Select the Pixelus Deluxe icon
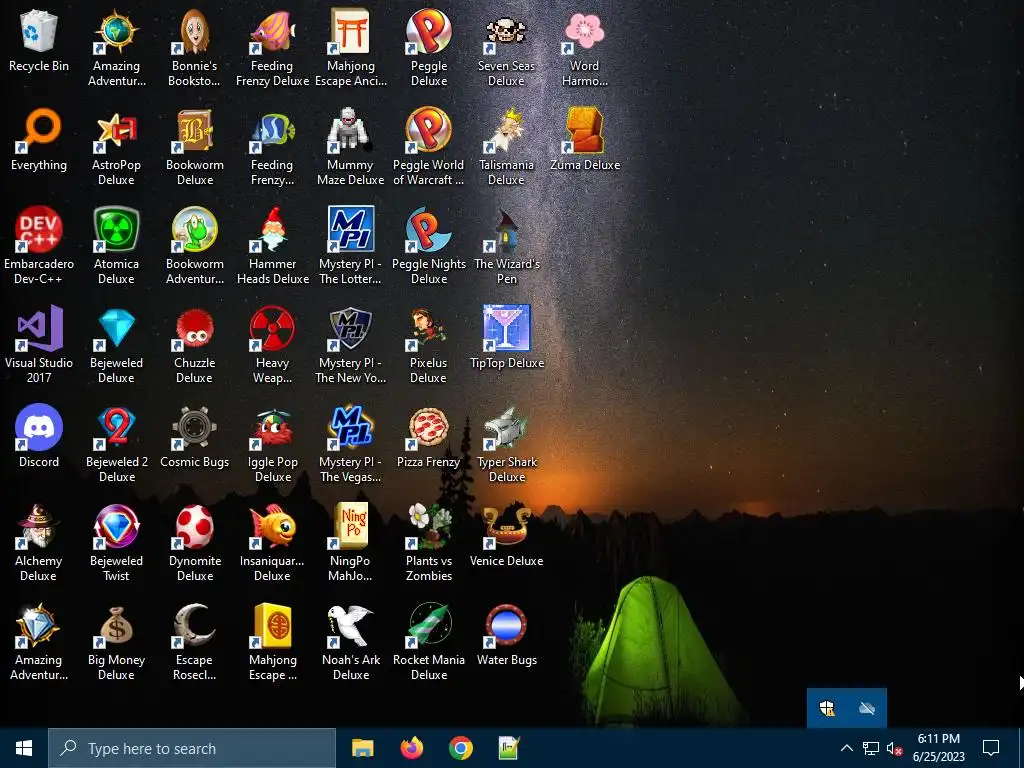 tap(429, 328)
